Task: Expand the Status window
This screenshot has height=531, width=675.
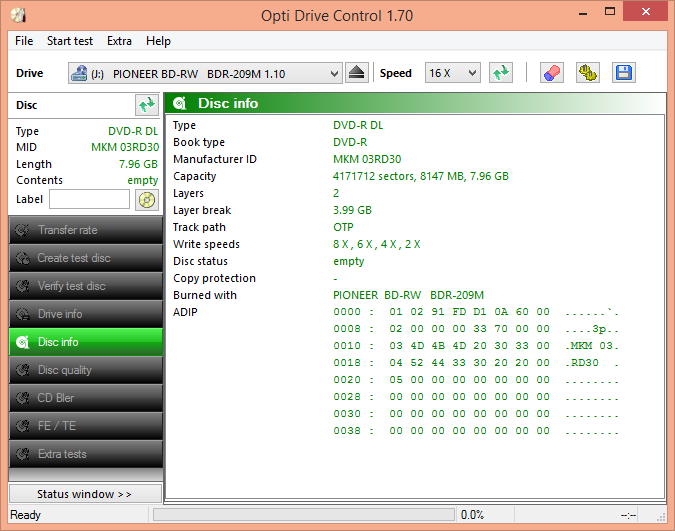Action: pyautogui.click(x=85, y=494)
